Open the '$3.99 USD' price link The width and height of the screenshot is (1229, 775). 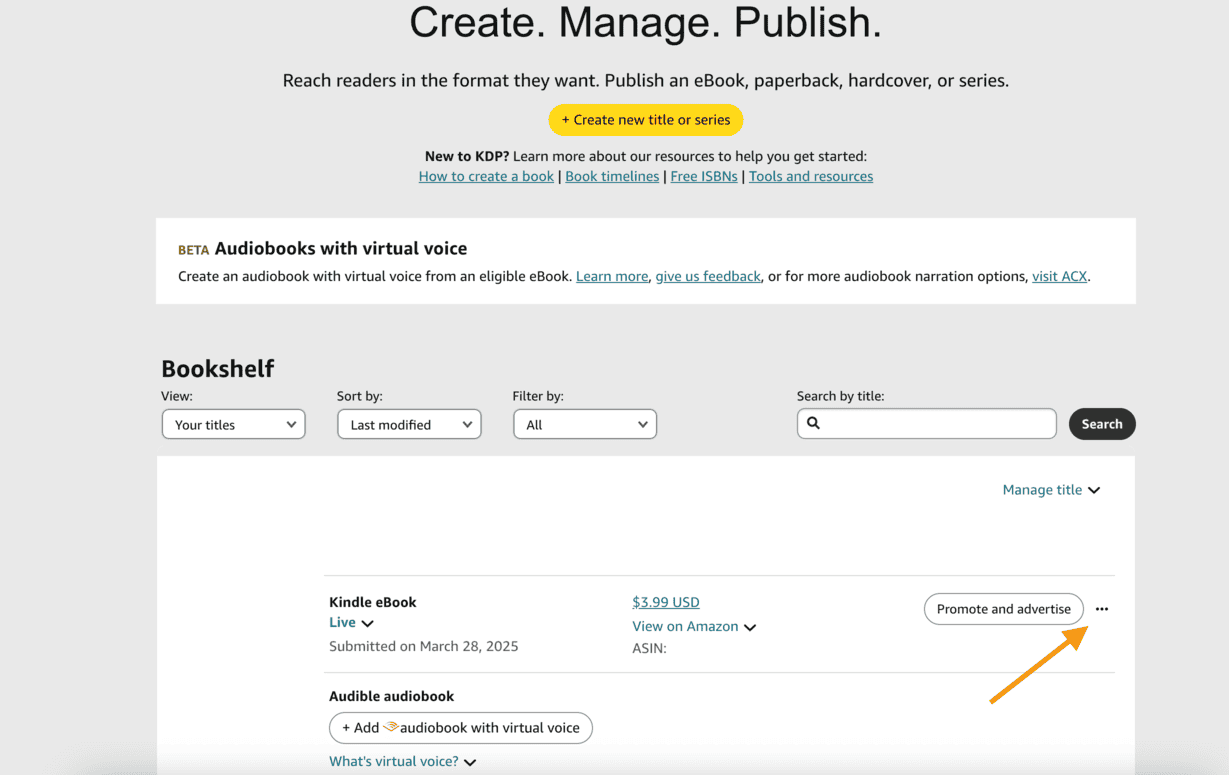[666, 602]
